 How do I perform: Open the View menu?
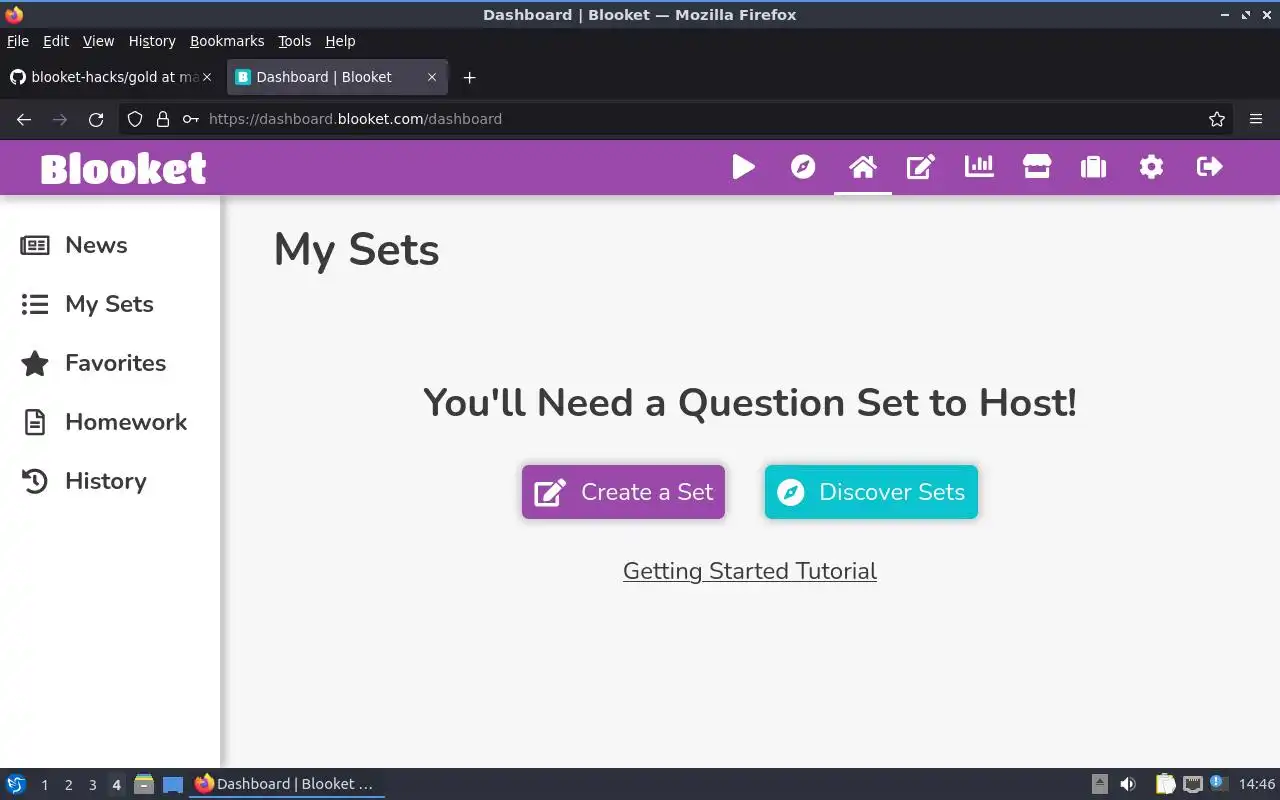(x=98, y=41)
